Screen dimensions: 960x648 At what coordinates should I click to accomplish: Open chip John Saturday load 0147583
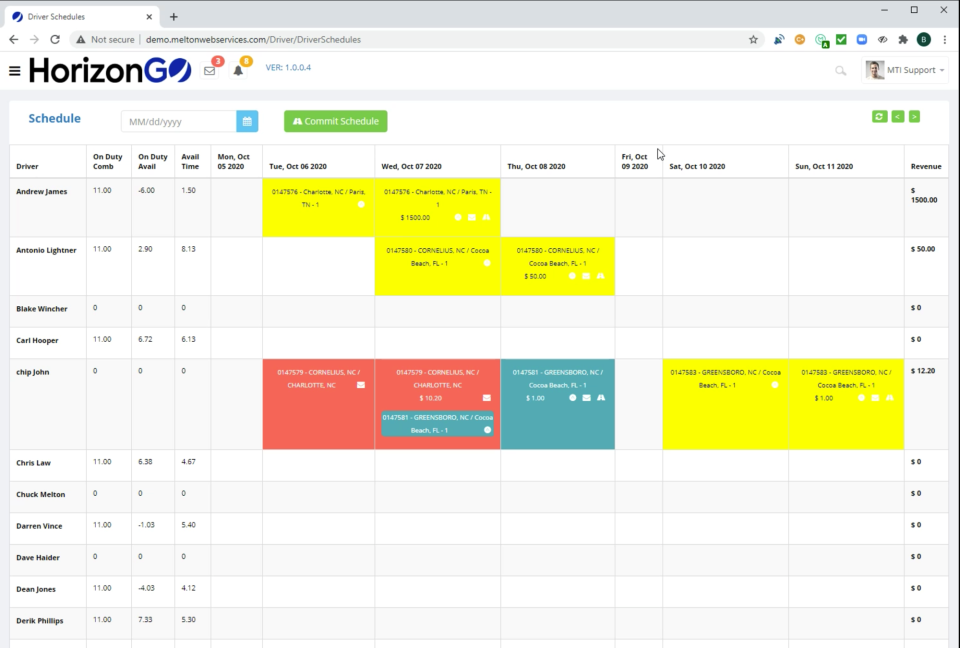click(x=726, y=404)
